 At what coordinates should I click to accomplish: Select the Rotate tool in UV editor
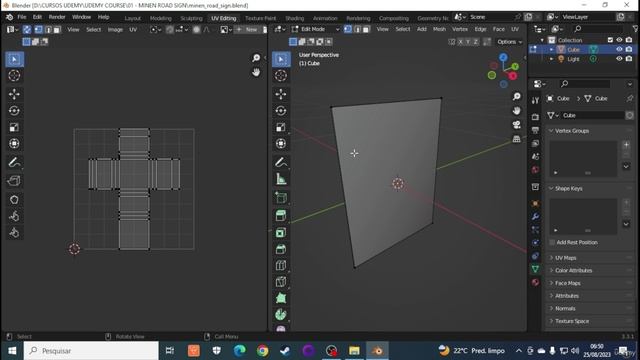point(14,111)
